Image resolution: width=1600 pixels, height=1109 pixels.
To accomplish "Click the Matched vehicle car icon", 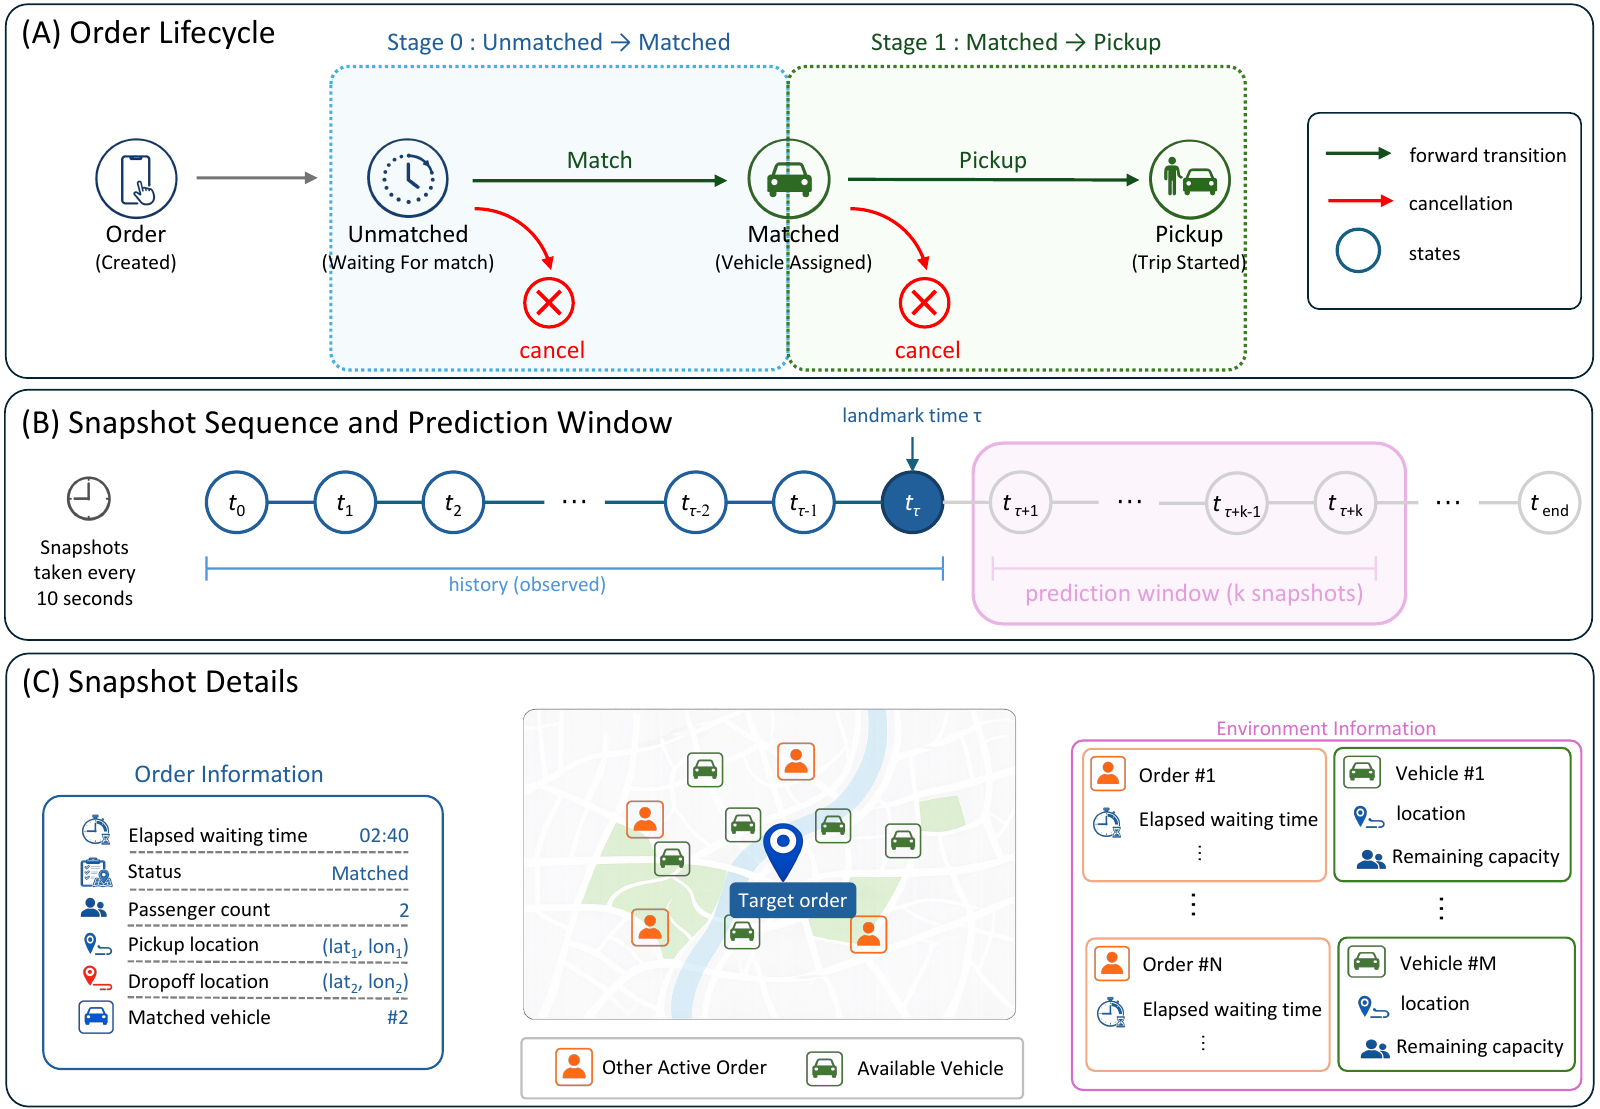I will (96, 1017).
